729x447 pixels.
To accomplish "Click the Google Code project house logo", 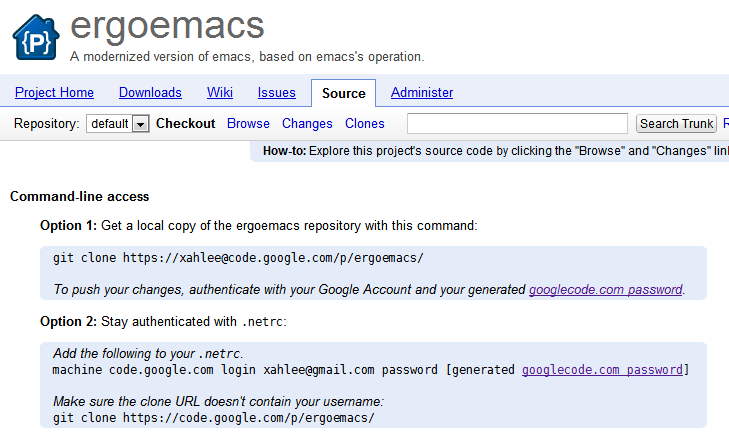I will (x=36, y=37).
